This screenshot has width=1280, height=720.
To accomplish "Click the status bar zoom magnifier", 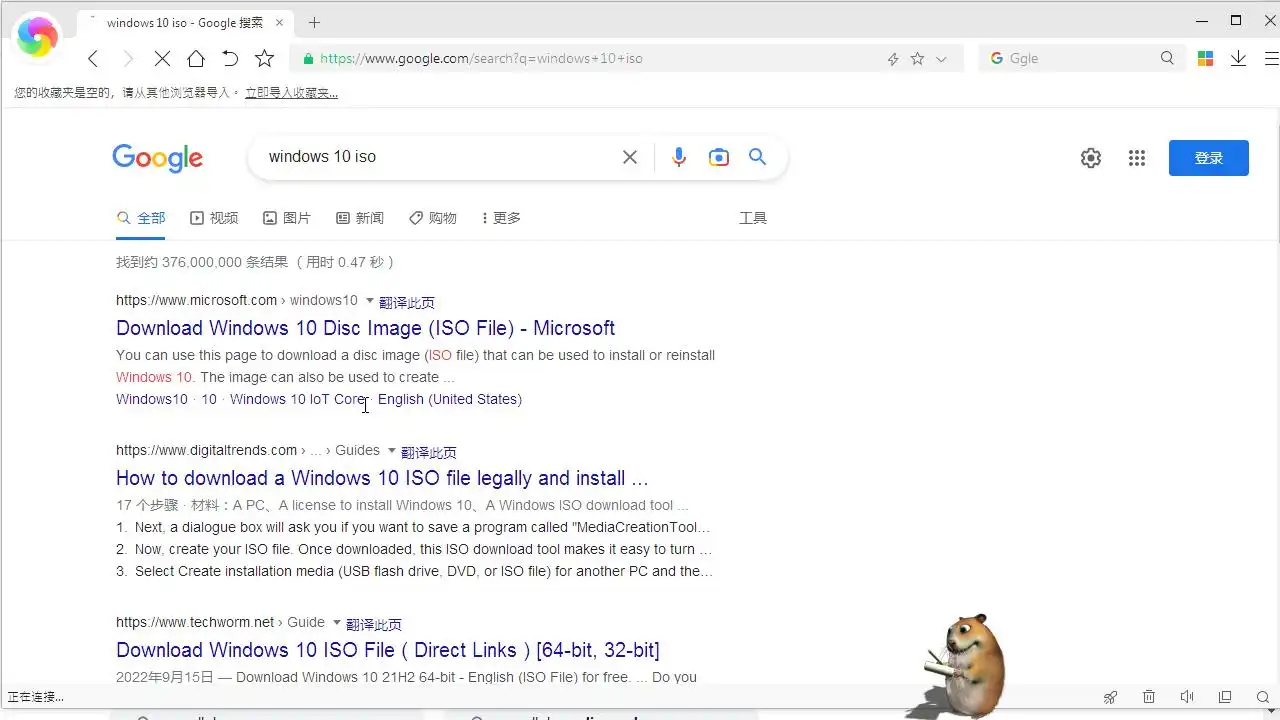I will tap(1262, 697).
